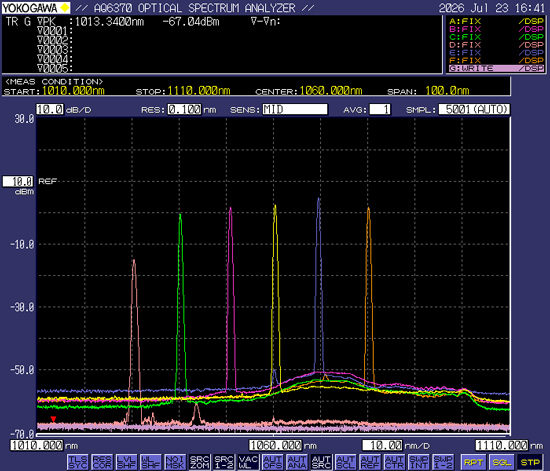Open the SMPL 5001 (AUTO) sampling field

[474, 109]
